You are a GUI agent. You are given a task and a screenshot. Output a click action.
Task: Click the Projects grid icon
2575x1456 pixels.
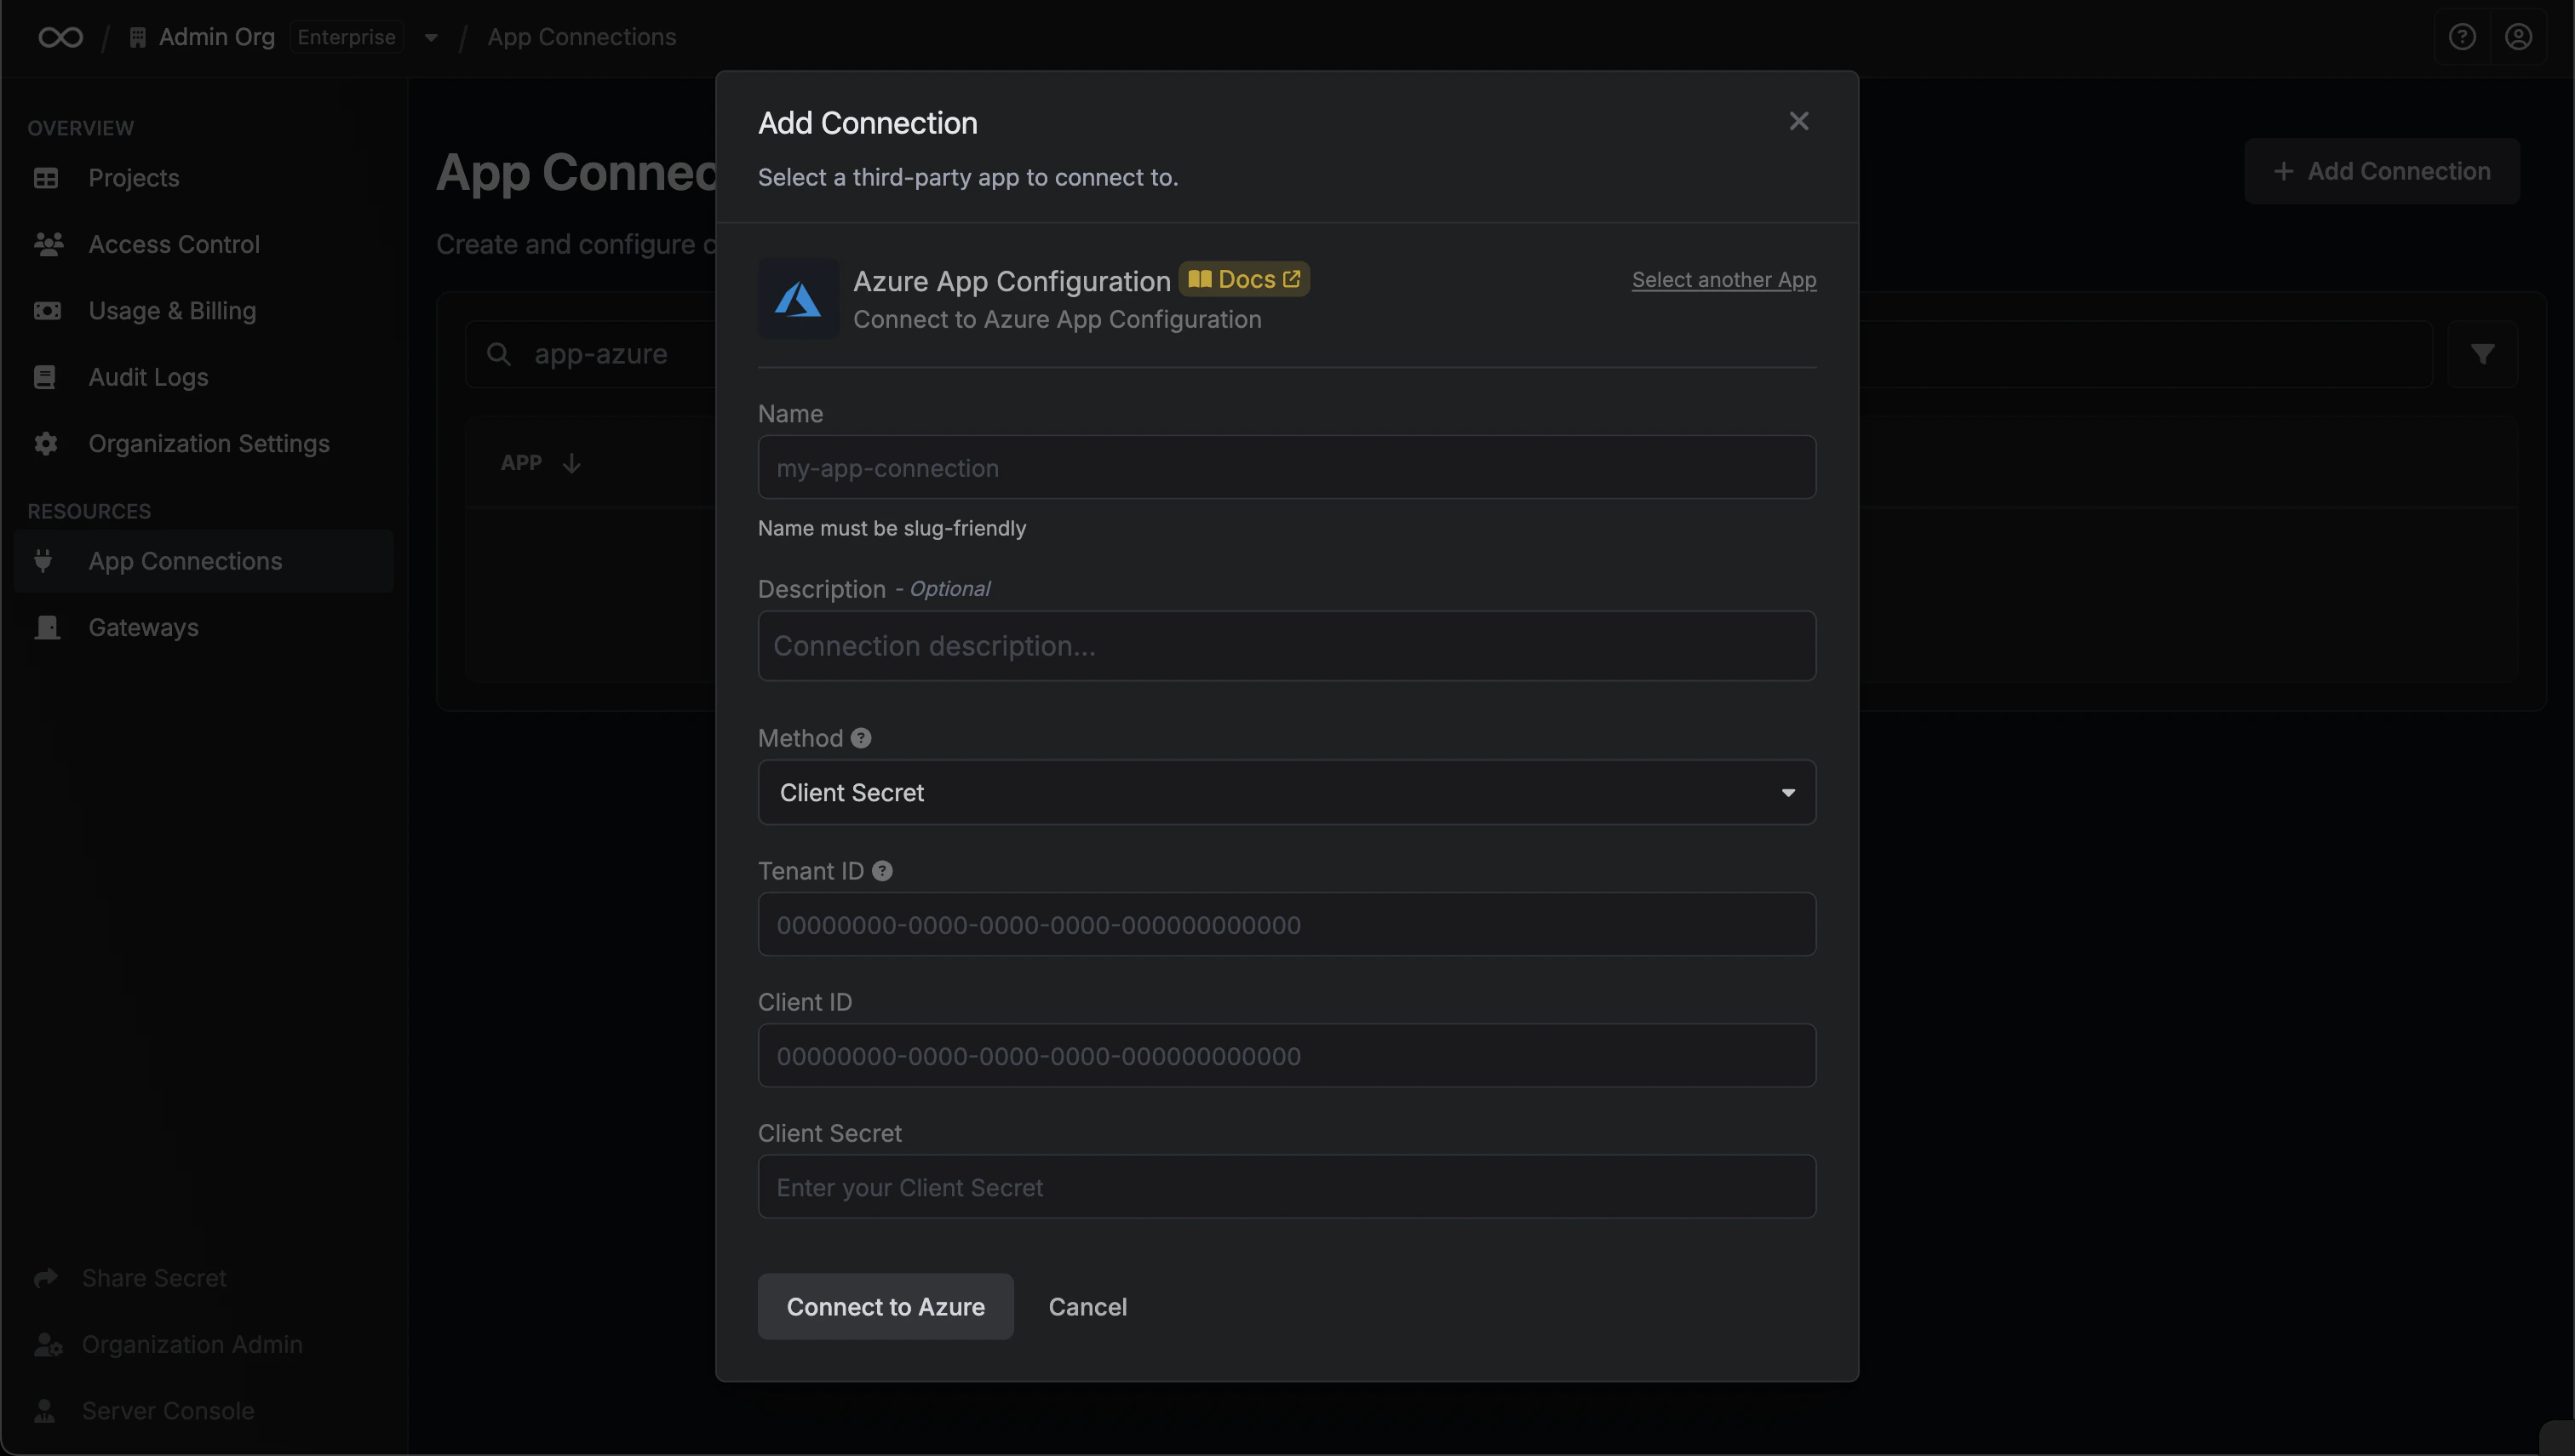click(46, 178)
